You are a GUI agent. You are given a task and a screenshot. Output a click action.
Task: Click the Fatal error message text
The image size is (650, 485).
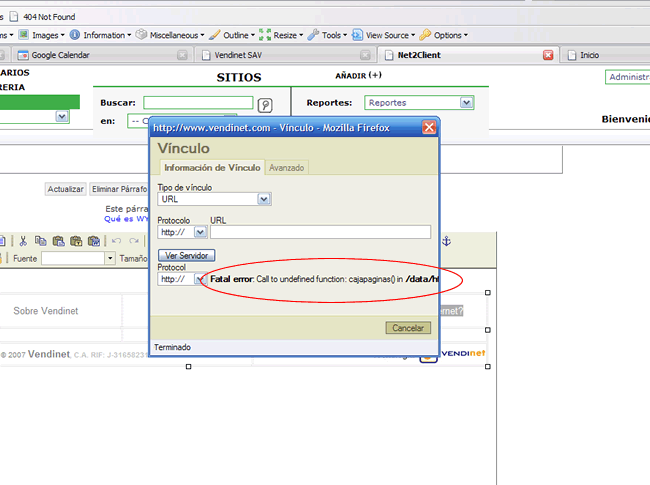324,279
